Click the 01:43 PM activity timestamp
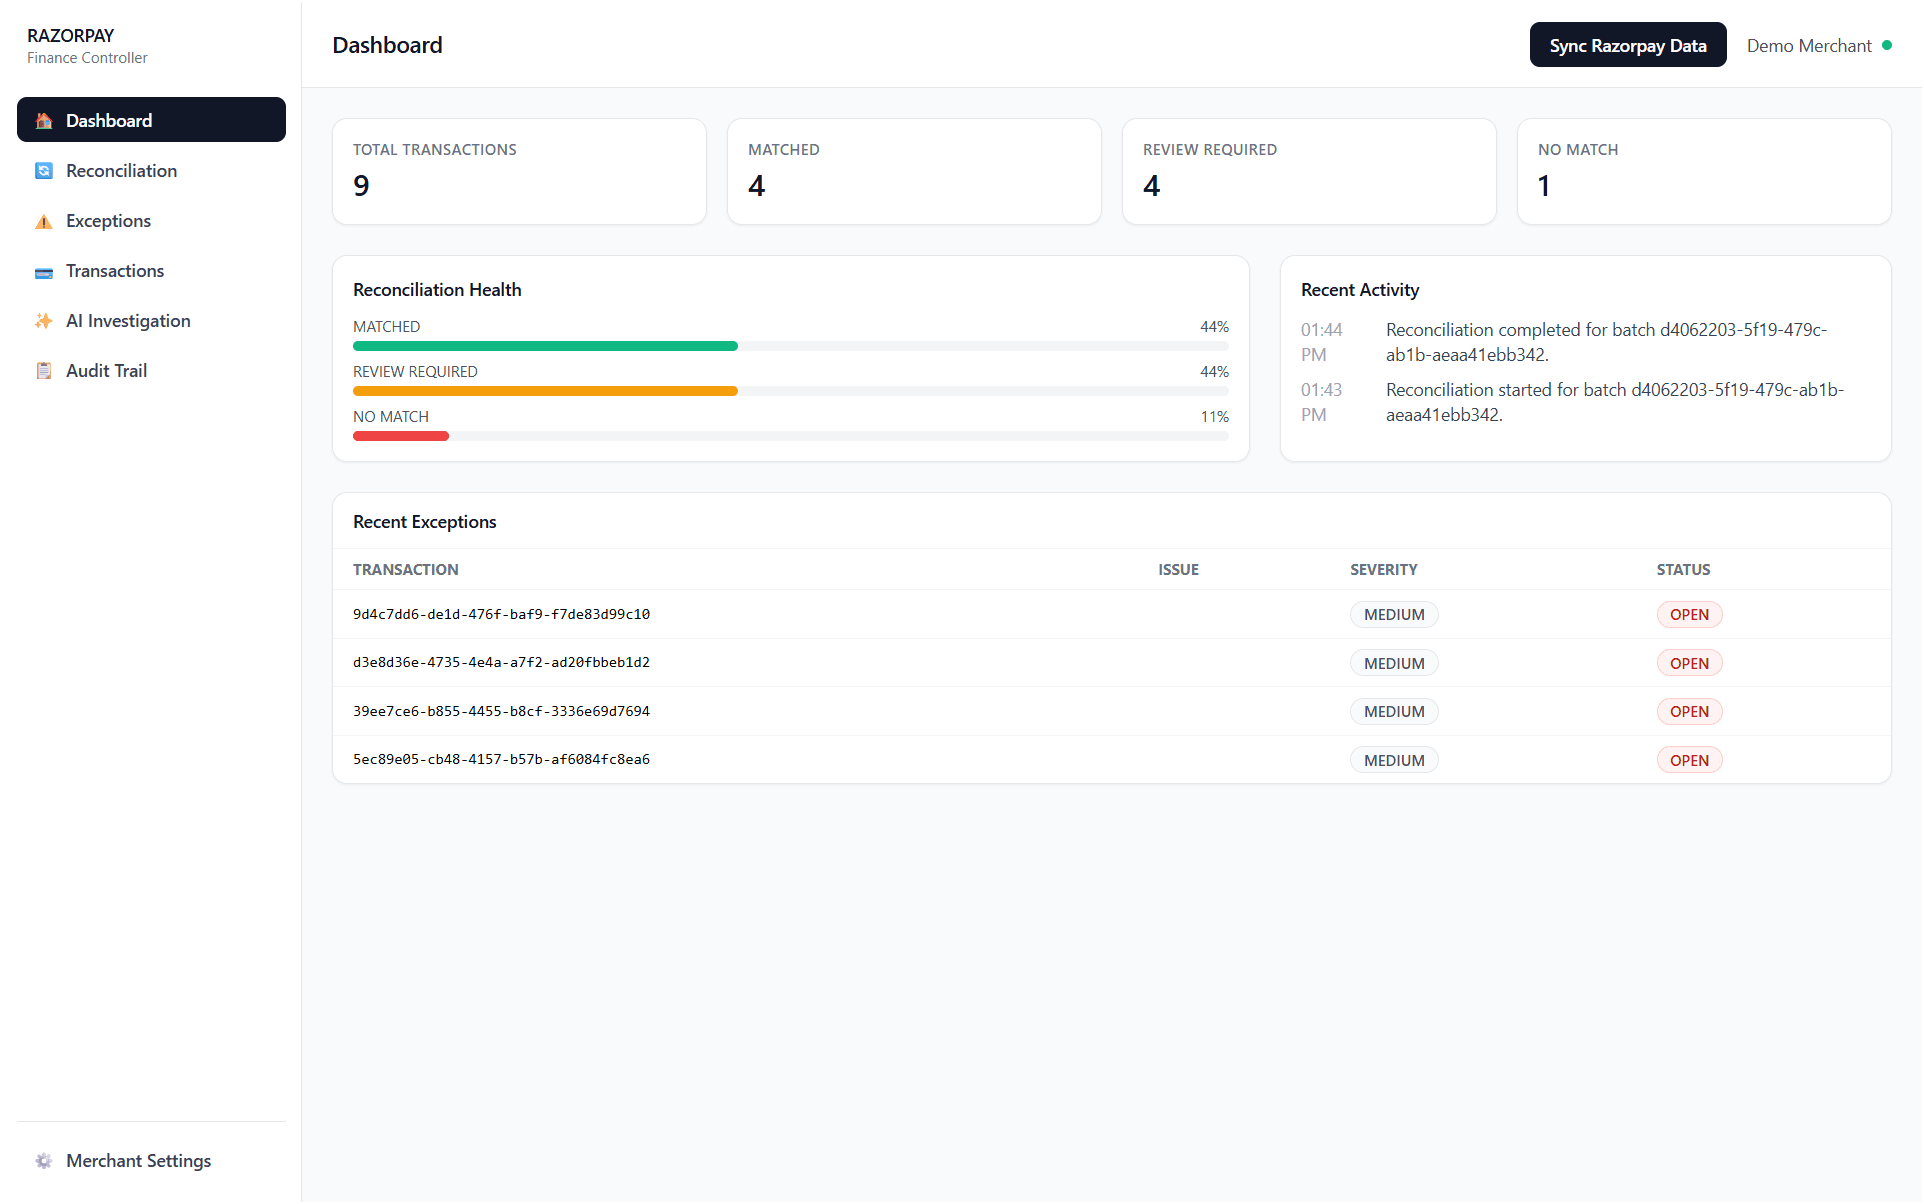The width and height of the screenshot is (1924, 1204). click(1322, 402)
